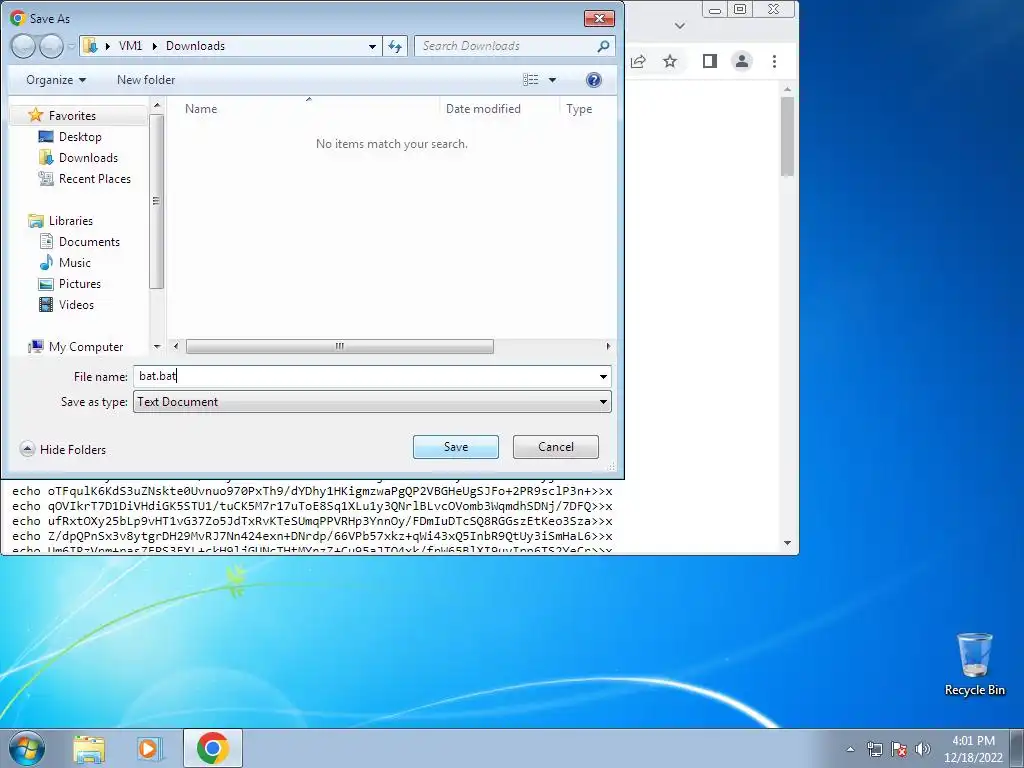Open the Help question mark icon
This screenshot has height=768, width=1024.
pos(593,80)
